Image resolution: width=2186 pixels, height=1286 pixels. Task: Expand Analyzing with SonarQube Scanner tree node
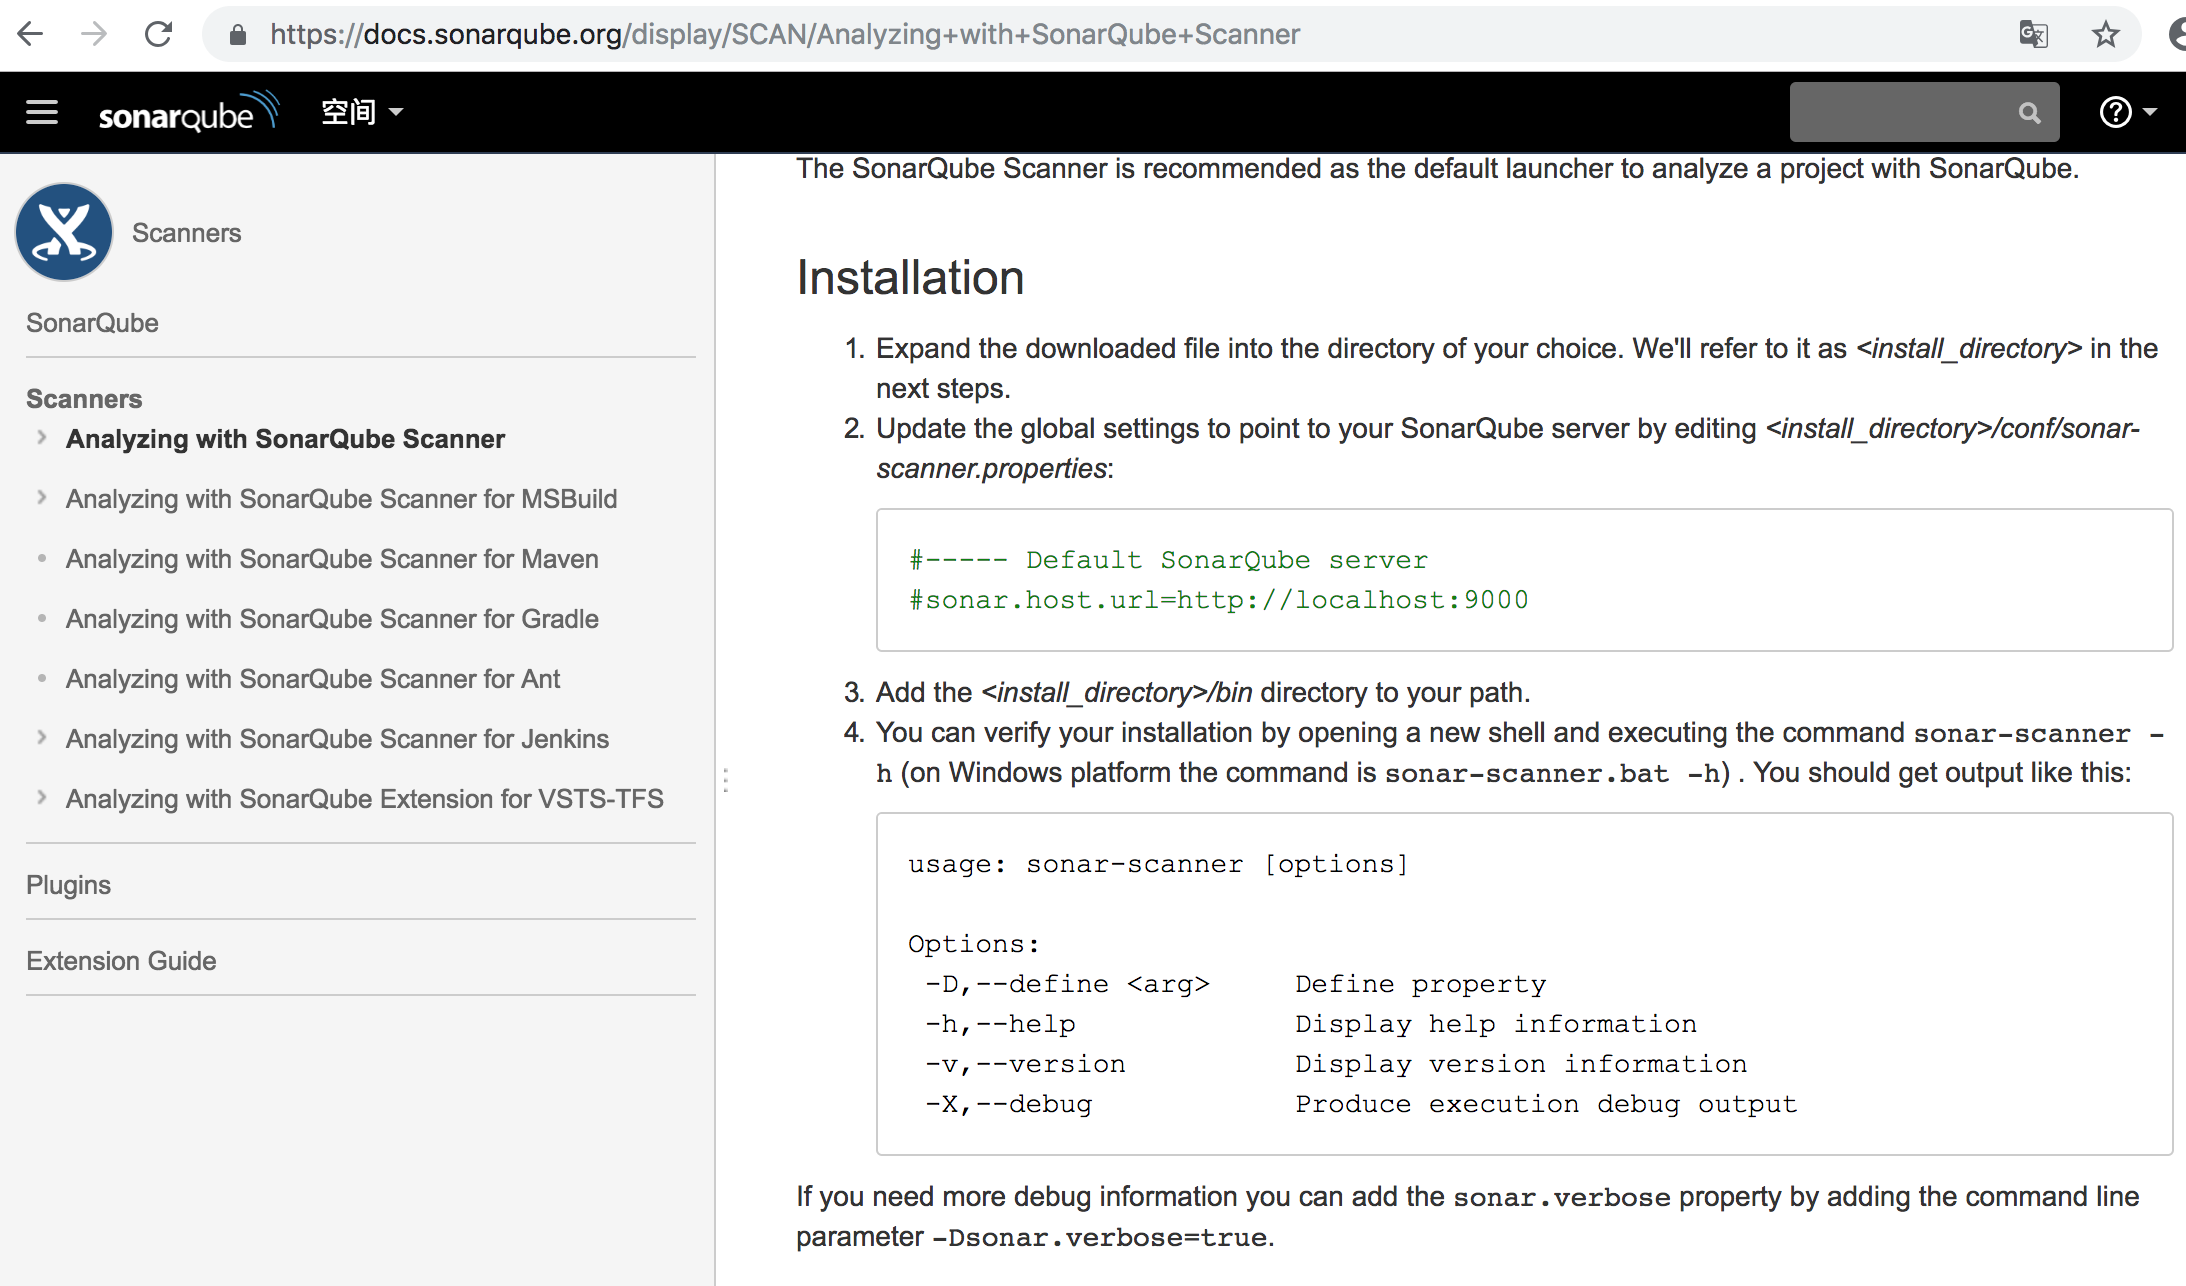41,437
